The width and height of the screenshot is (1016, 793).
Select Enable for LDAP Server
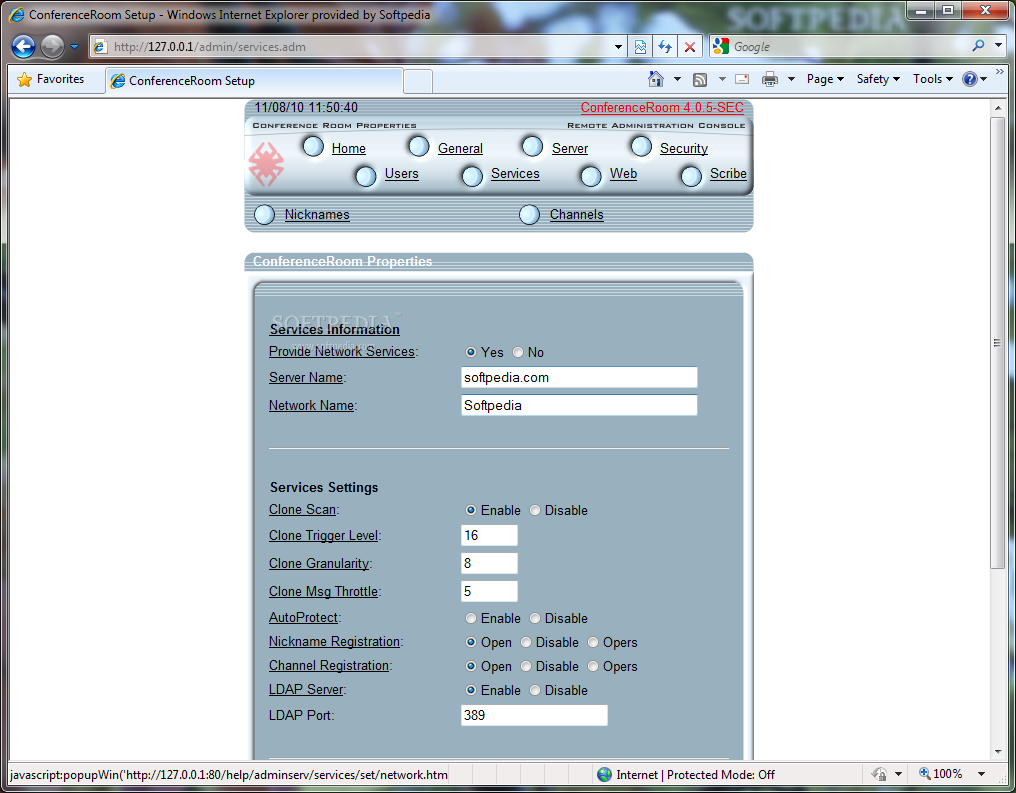coord(471,691)
